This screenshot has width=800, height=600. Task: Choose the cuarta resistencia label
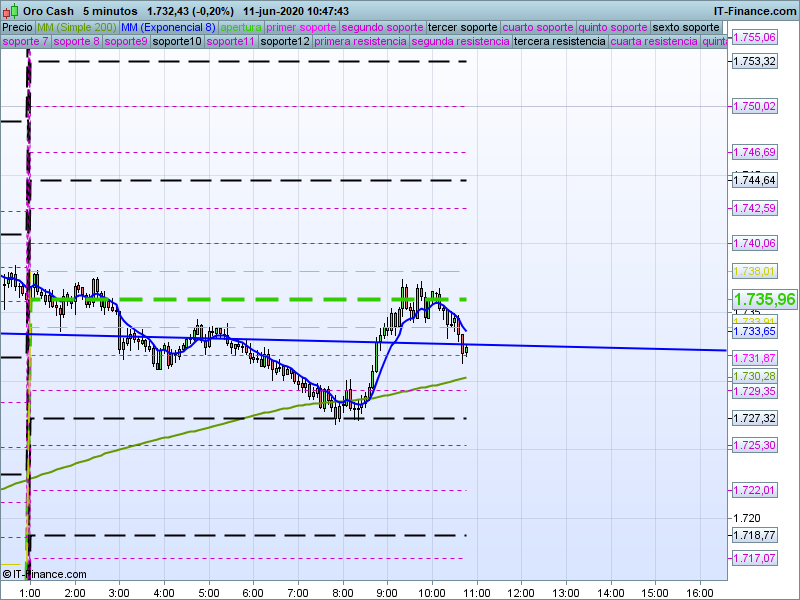[654, 42]
